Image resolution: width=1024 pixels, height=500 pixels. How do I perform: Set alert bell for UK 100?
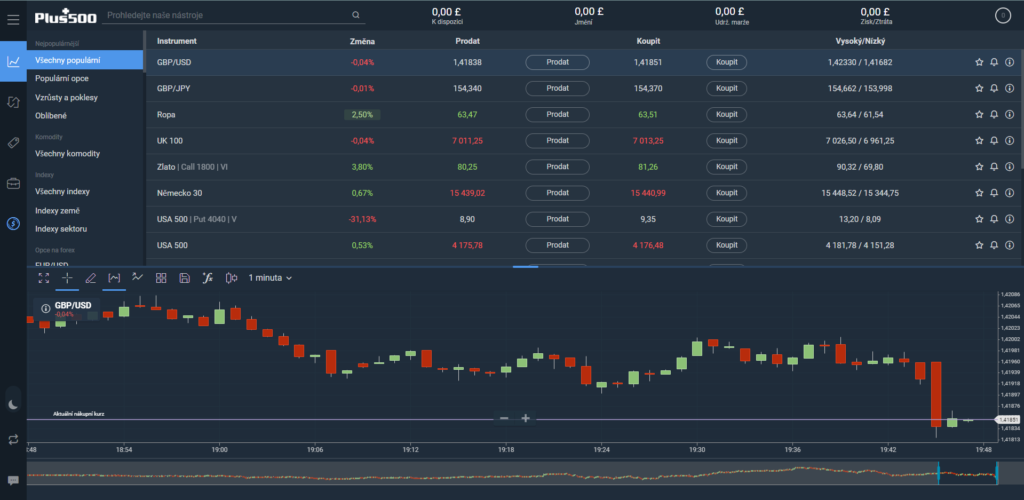tap(994, 140)
